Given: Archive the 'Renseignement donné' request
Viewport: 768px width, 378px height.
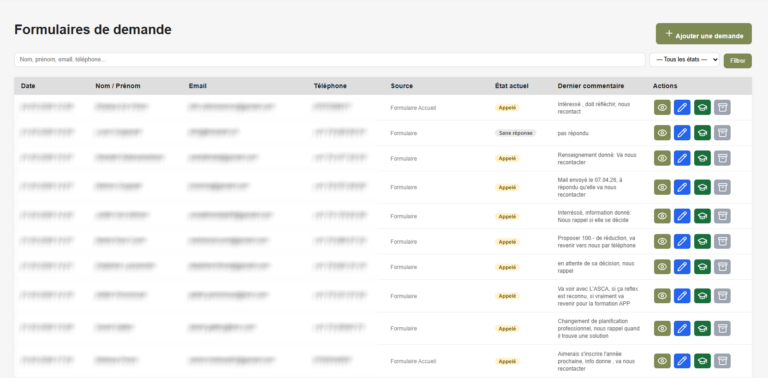Looking at the screenshot, I should pos(722,158).
